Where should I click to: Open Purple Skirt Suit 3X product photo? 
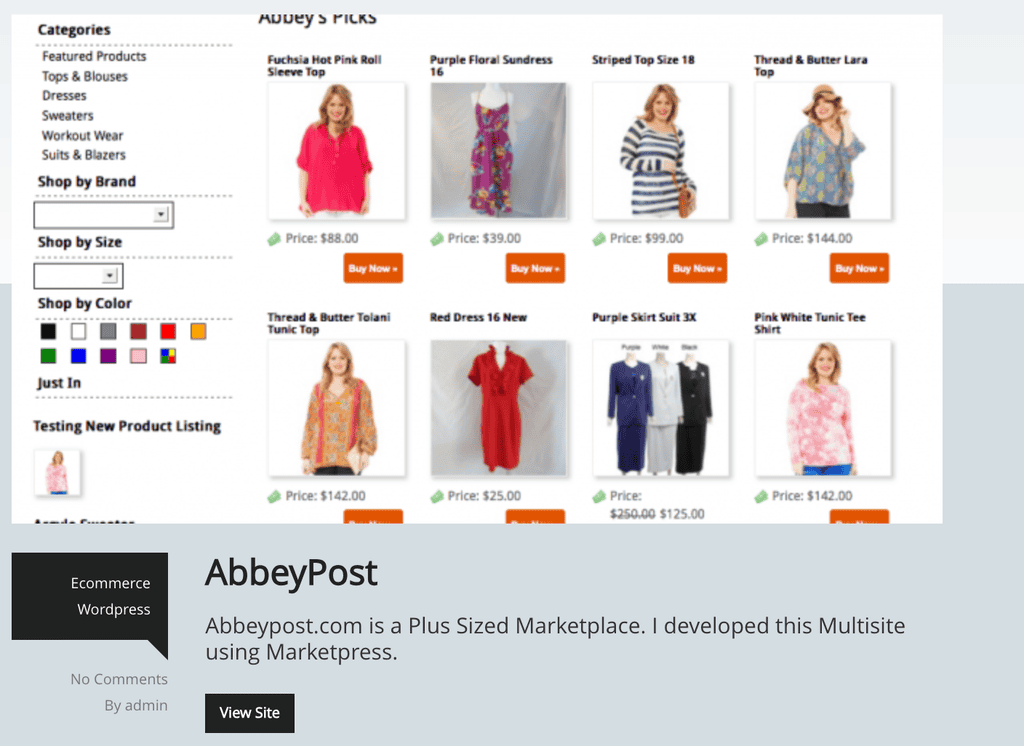point(660,408)
